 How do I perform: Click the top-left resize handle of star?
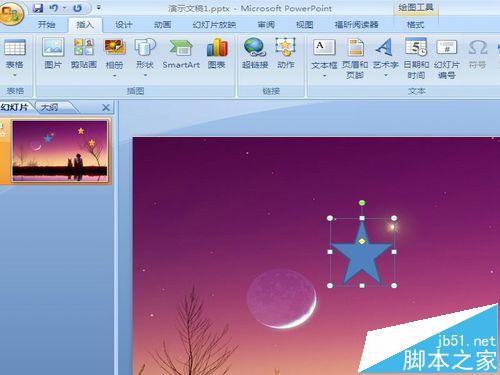[330, 218]
